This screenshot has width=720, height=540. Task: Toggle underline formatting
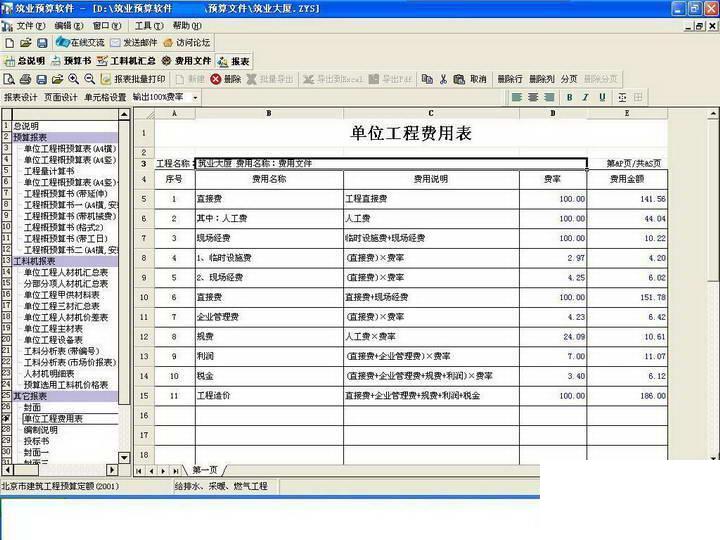coord(602,97)
